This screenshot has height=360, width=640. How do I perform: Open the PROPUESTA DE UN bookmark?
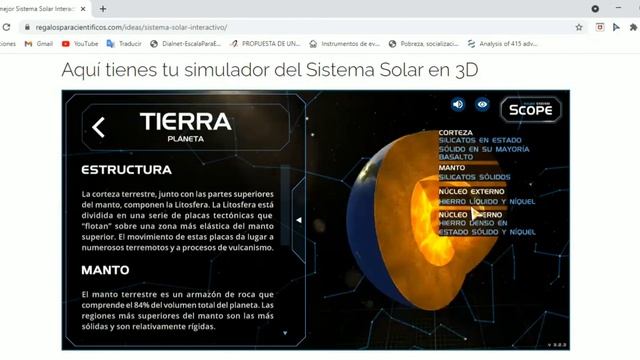coord(265,44)
